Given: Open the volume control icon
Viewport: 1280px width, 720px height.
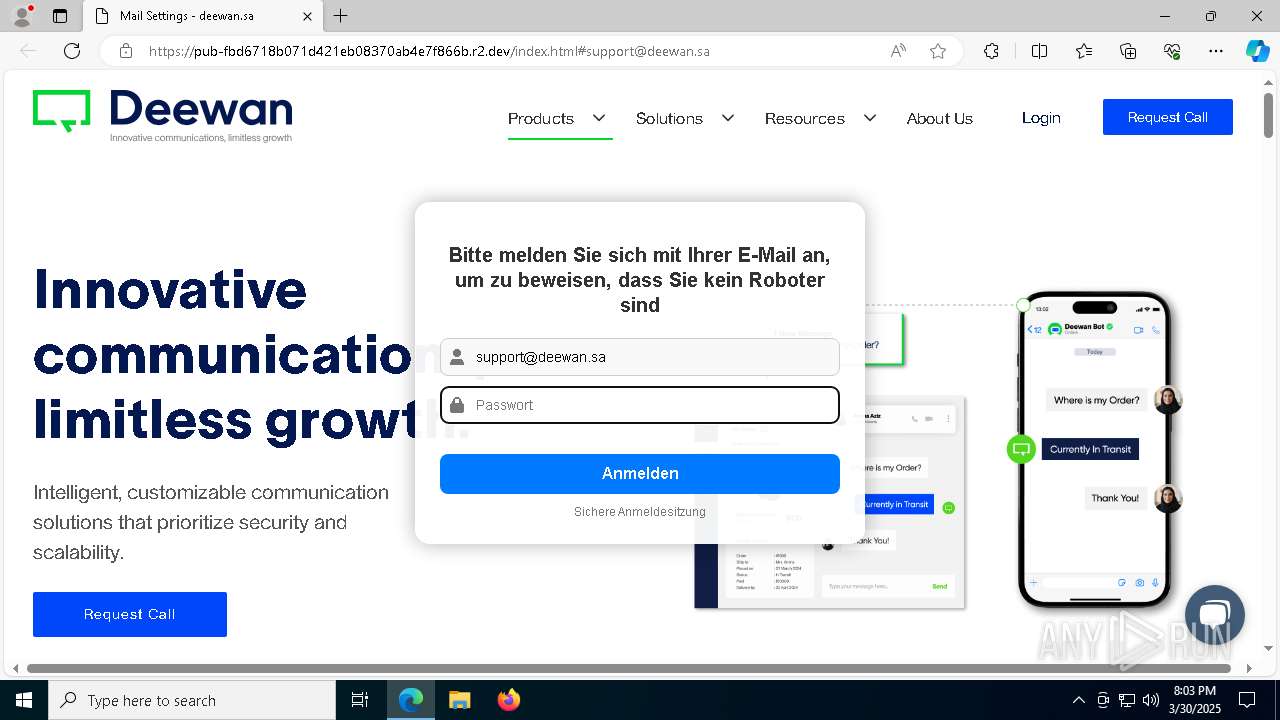Looking at the screenshot, I should tap(1151, 700).
